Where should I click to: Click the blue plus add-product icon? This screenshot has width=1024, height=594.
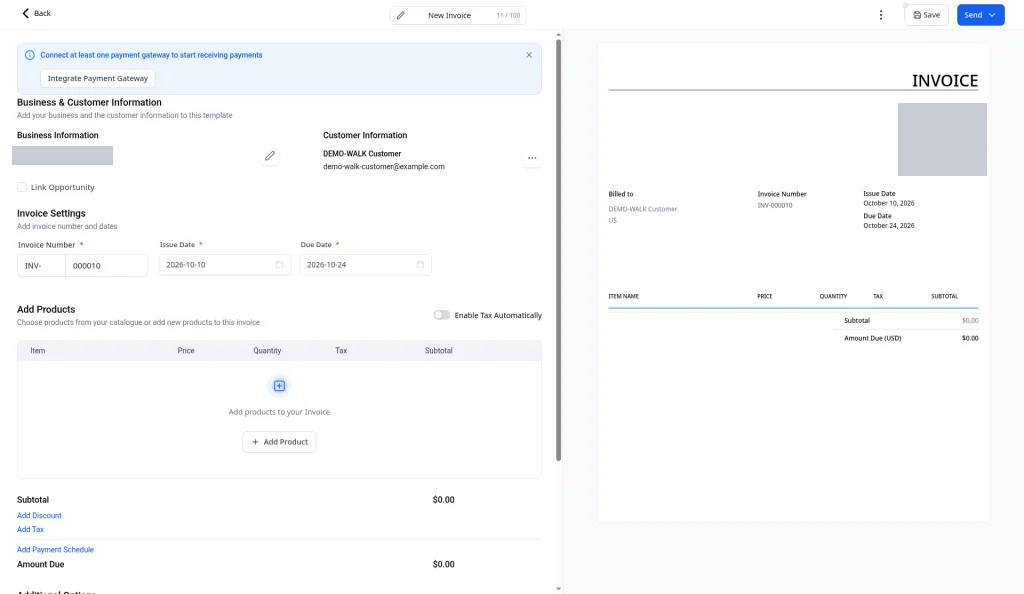point(280,386)
